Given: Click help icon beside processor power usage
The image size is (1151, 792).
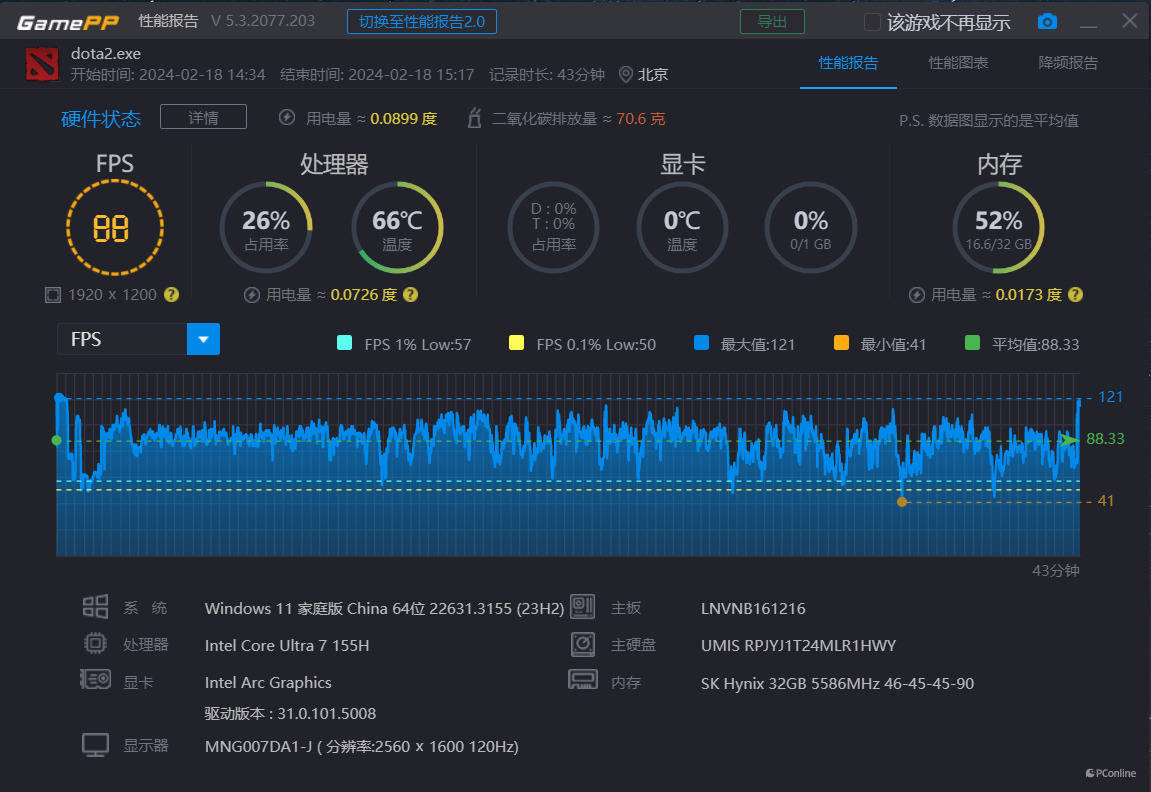Looking at the screenshot, I should point(410,294).
